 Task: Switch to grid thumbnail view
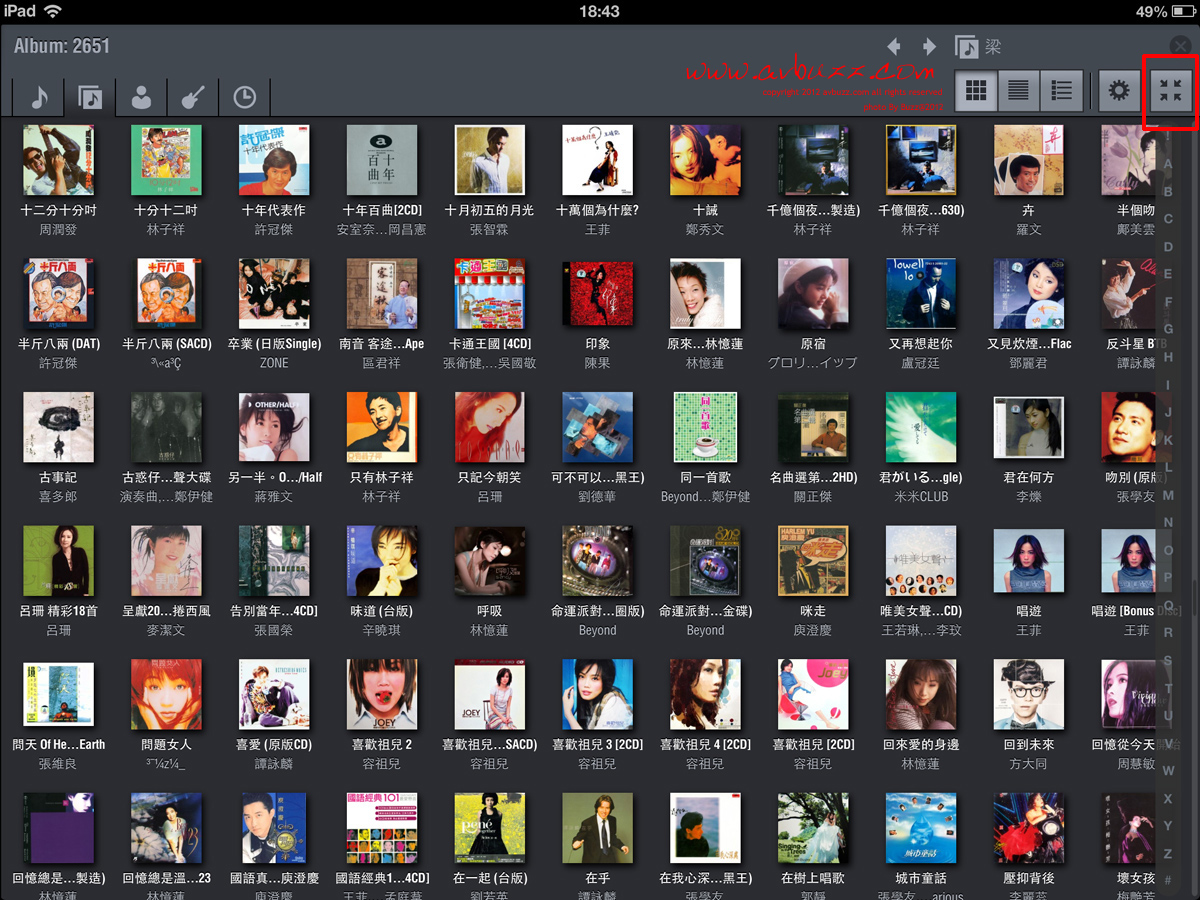[976, 91]
